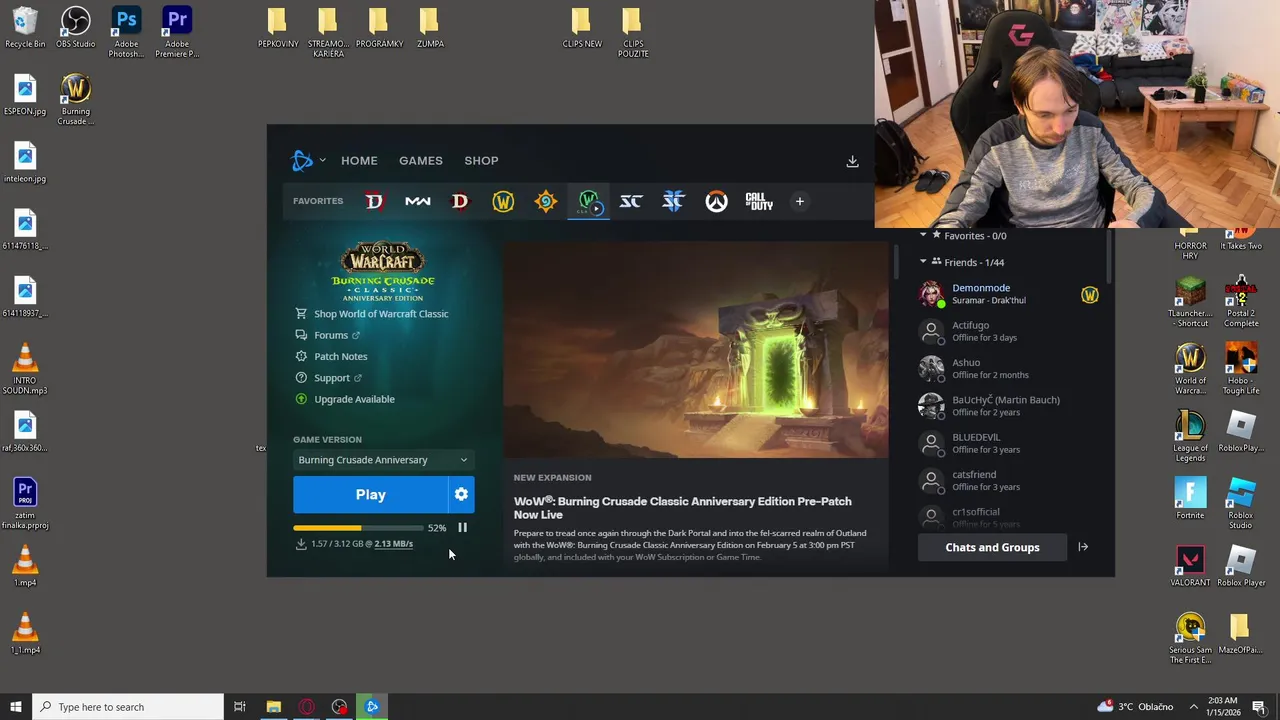1280x720 pixels.
Task: Open Chats and Groups
Action: (x=992, y=547)
